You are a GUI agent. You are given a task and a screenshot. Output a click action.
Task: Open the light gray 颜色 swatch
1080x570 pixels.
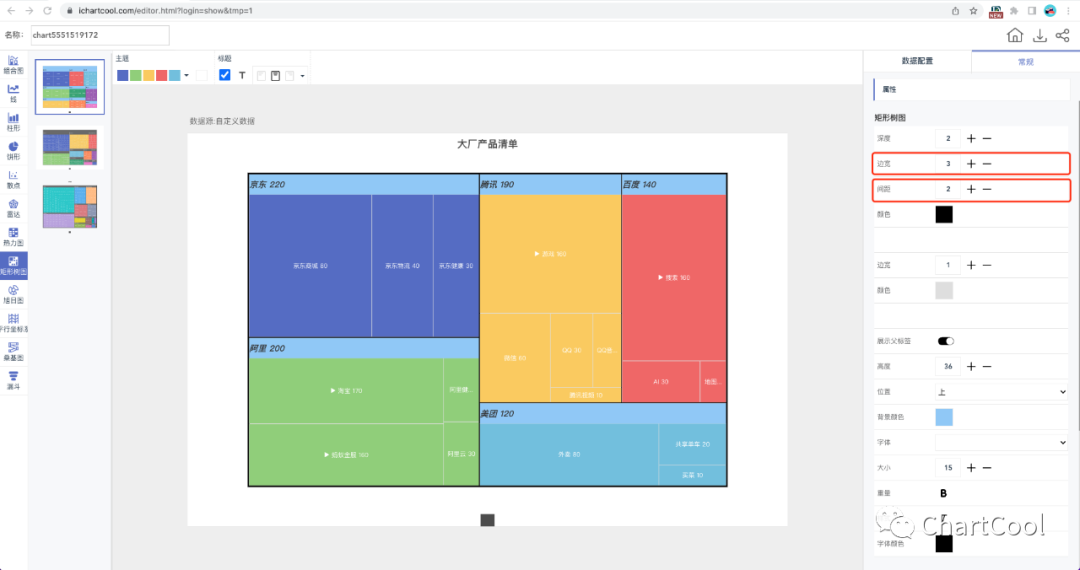pos(944,290)
